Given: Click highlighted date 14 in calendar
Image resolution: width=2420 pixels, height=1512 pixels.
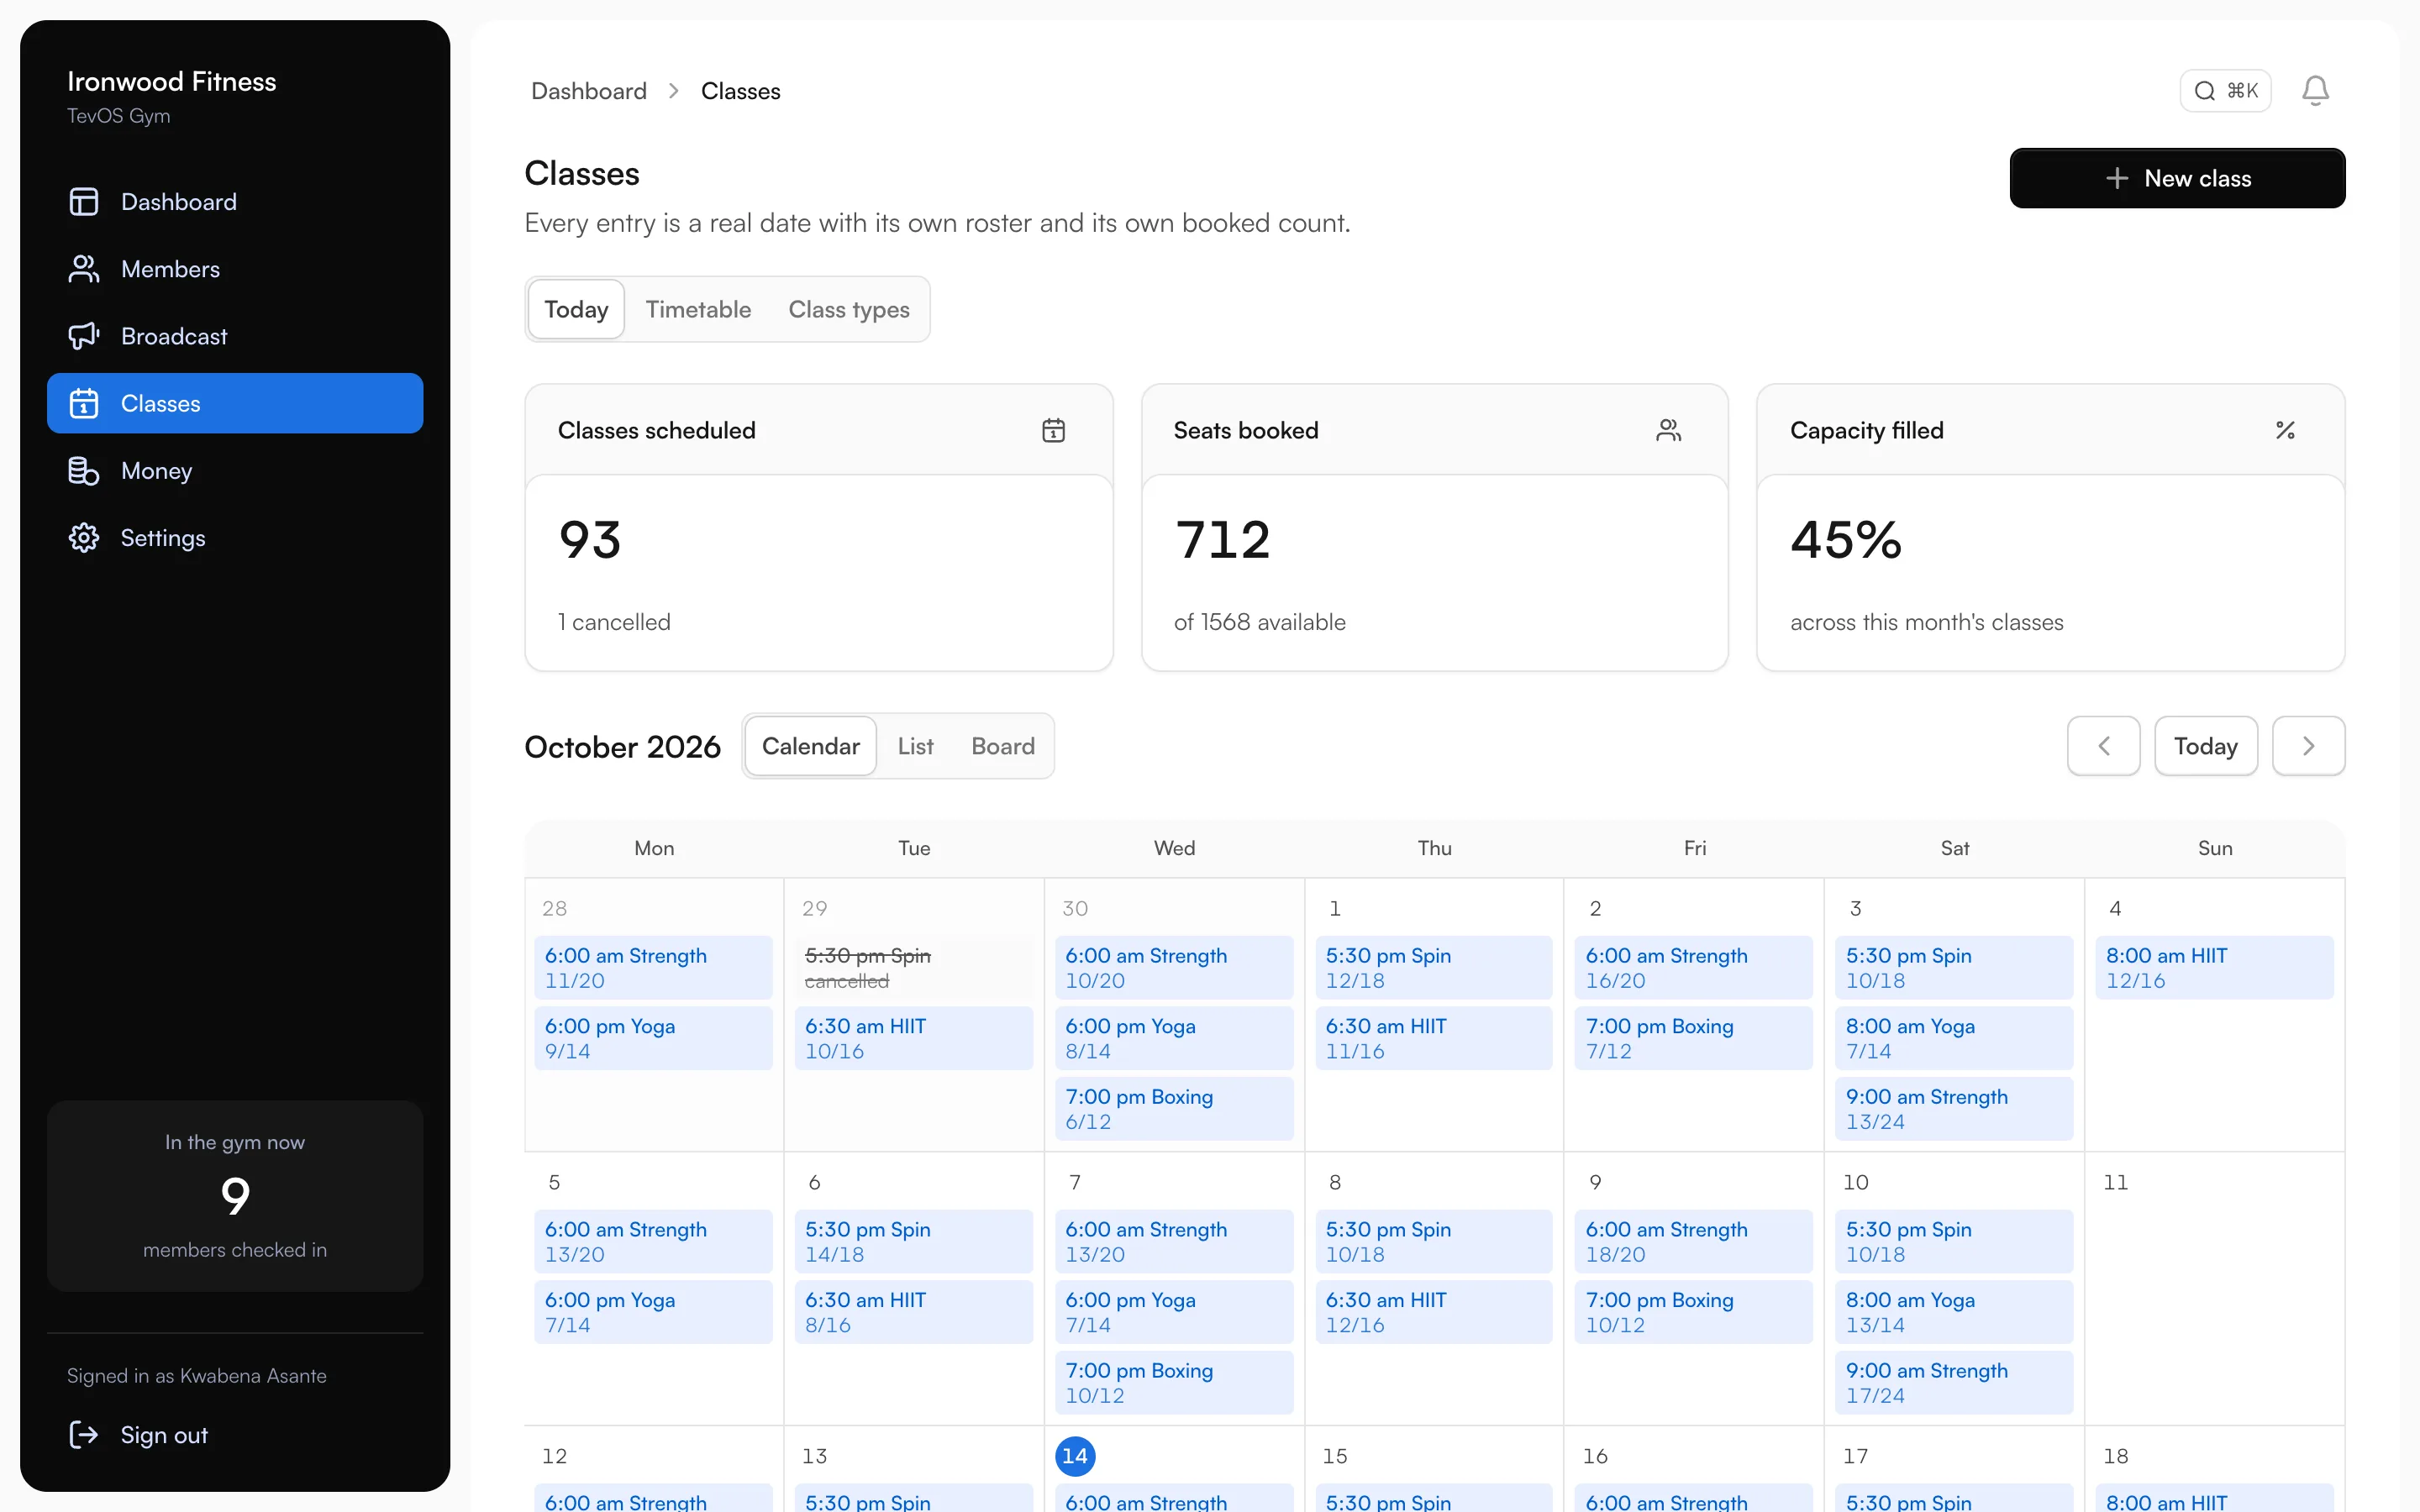Looking at the screenshot, I should [1075, 1456].
